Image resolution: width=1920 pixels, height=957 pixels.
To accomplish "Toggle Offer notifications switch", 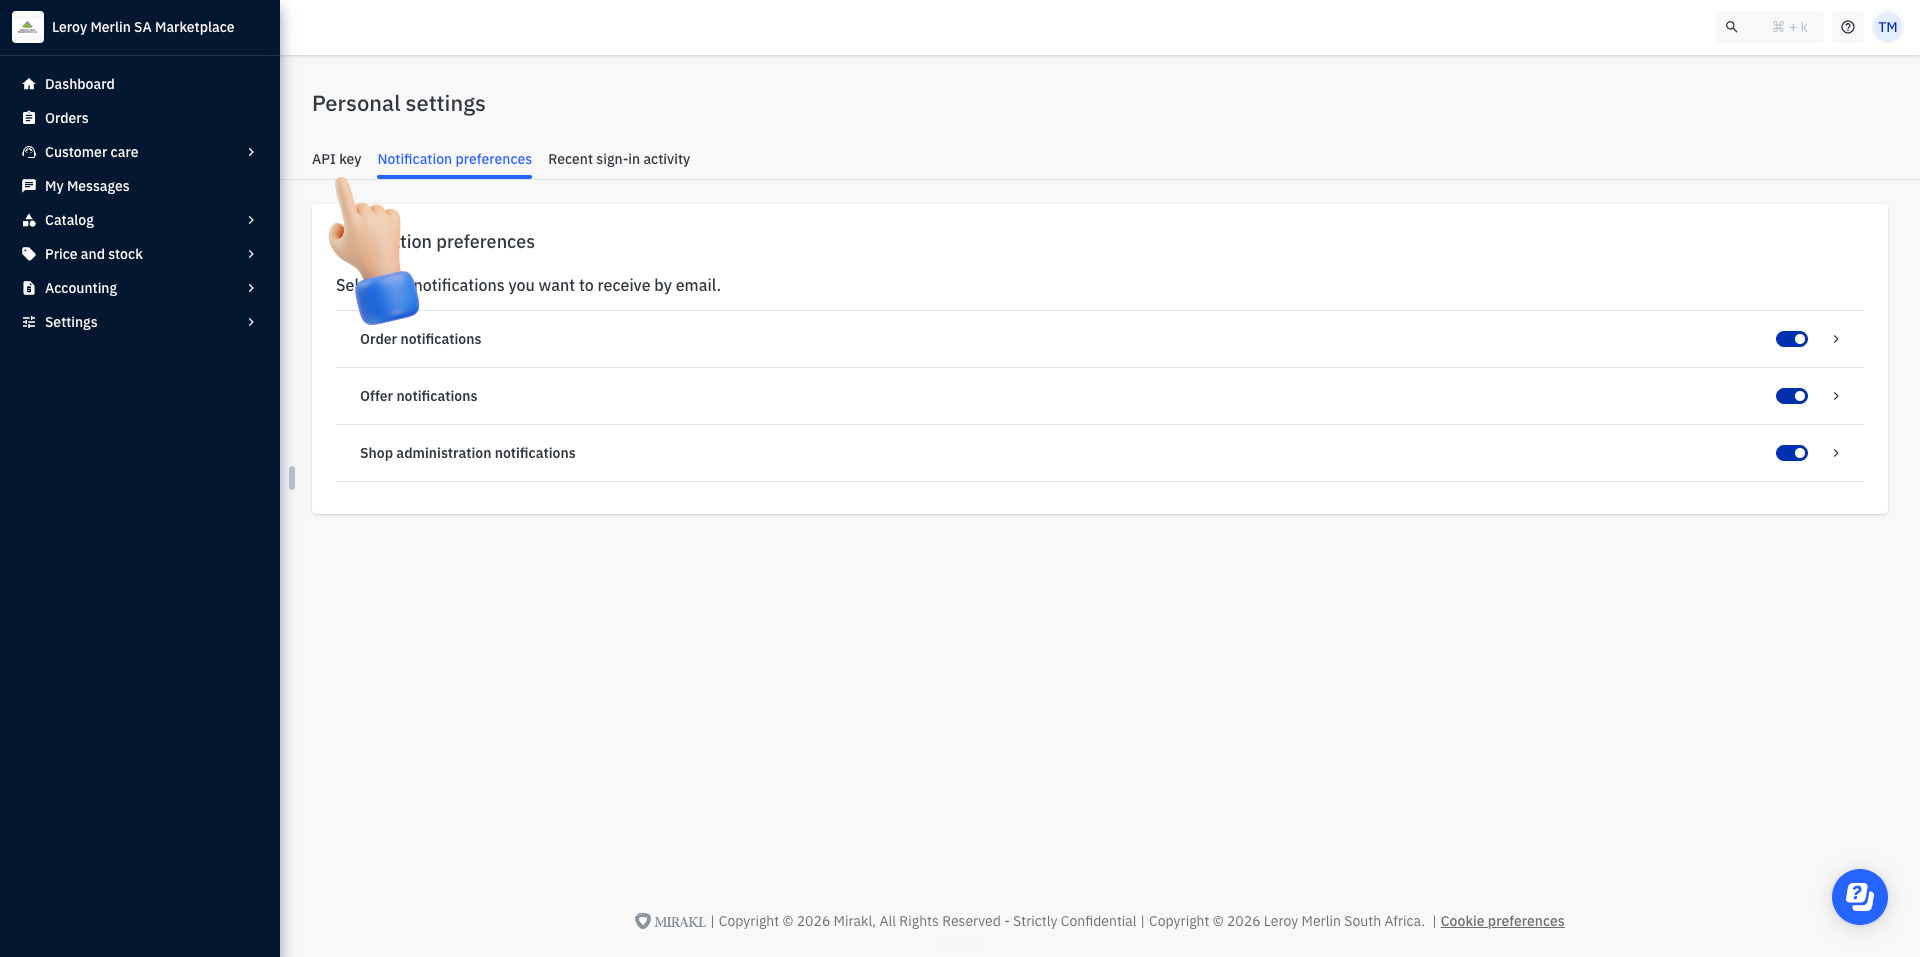I will 1792,396.
